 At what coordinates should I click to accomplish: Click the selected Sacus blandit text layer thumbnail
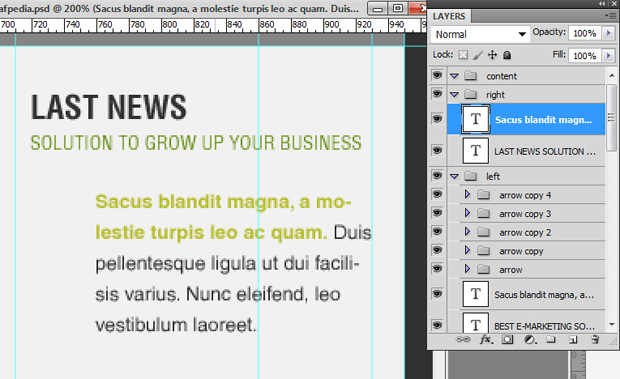pyautogui.click(x=476, y=119)
